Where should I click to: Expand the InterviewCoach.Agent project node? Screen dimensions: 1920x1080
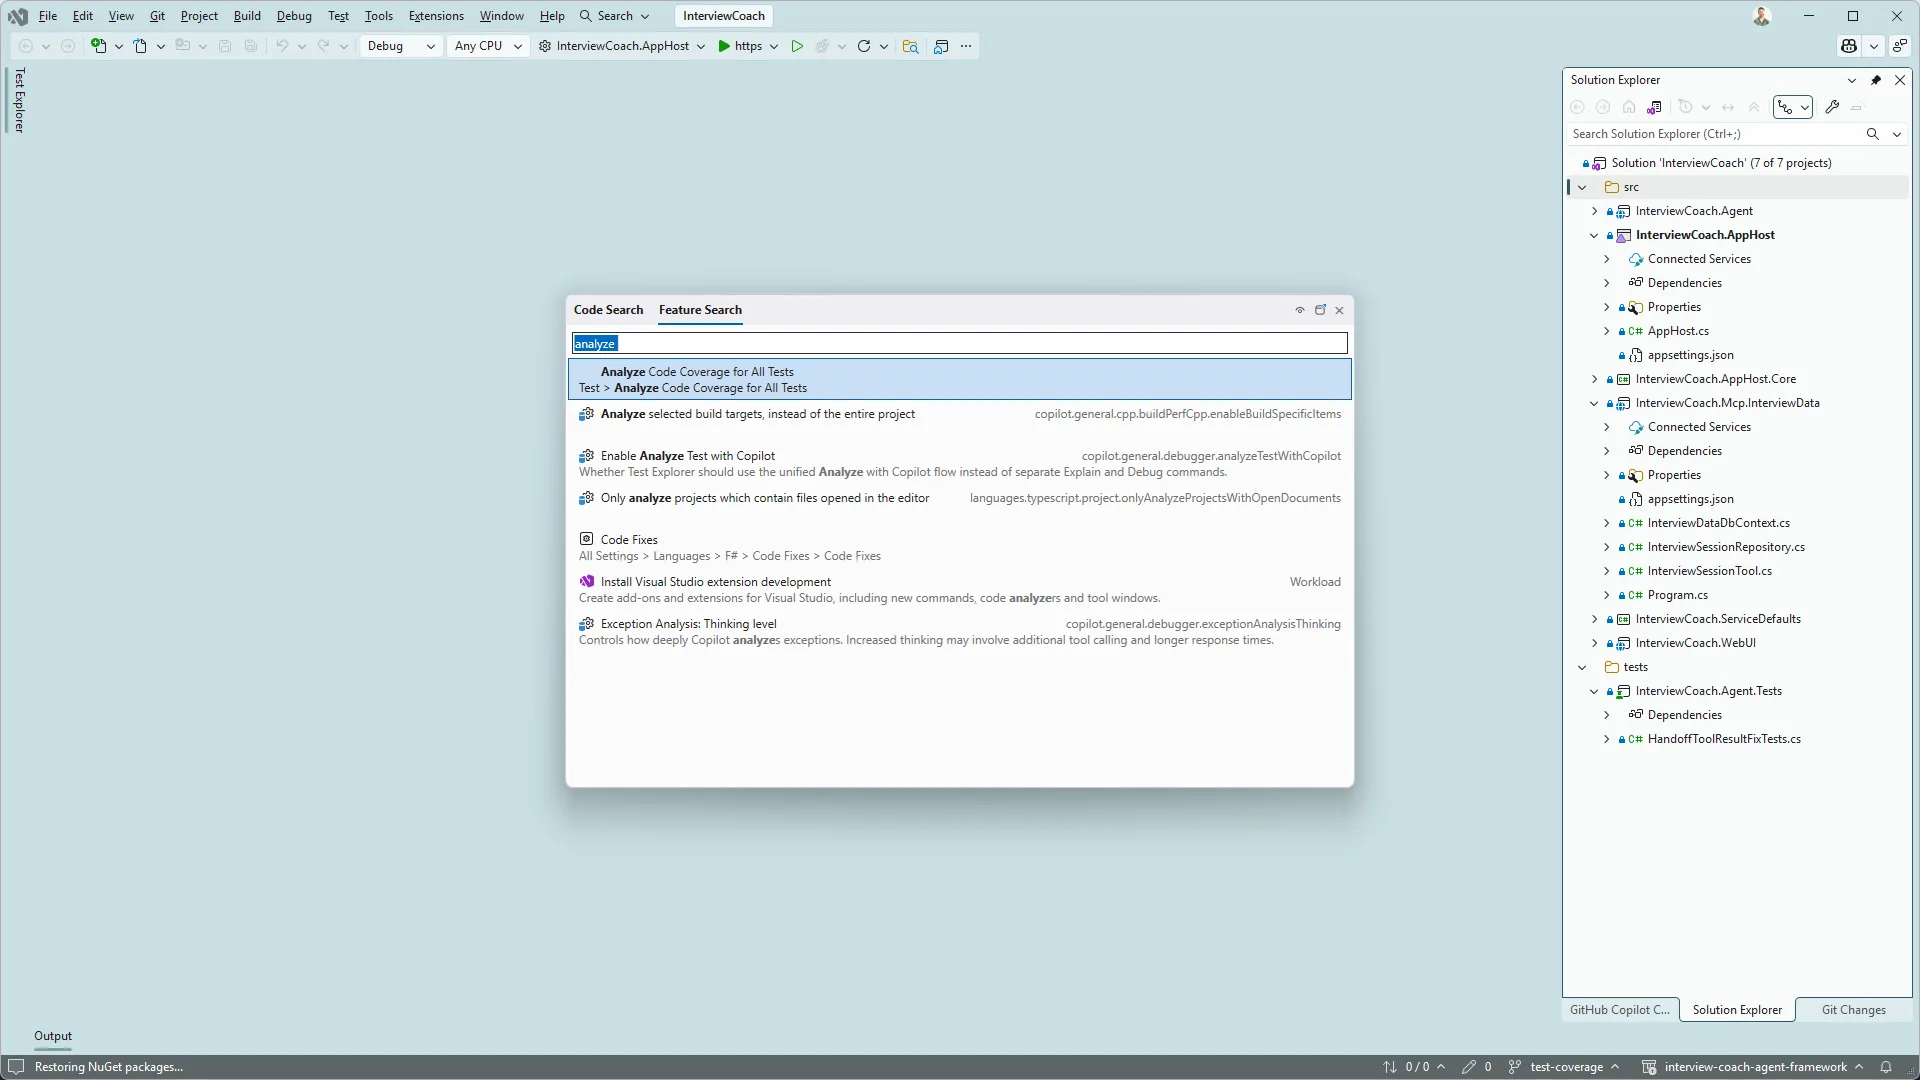tap(1594, 211)
